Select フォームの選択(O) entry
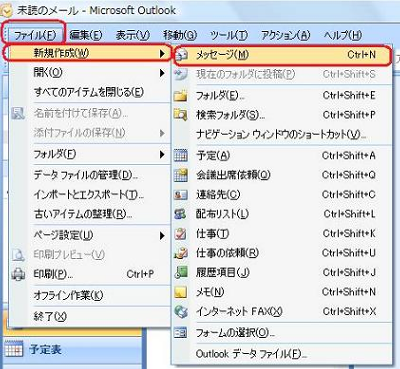Viewport: 400px width, 369px height. click(235, 332)
